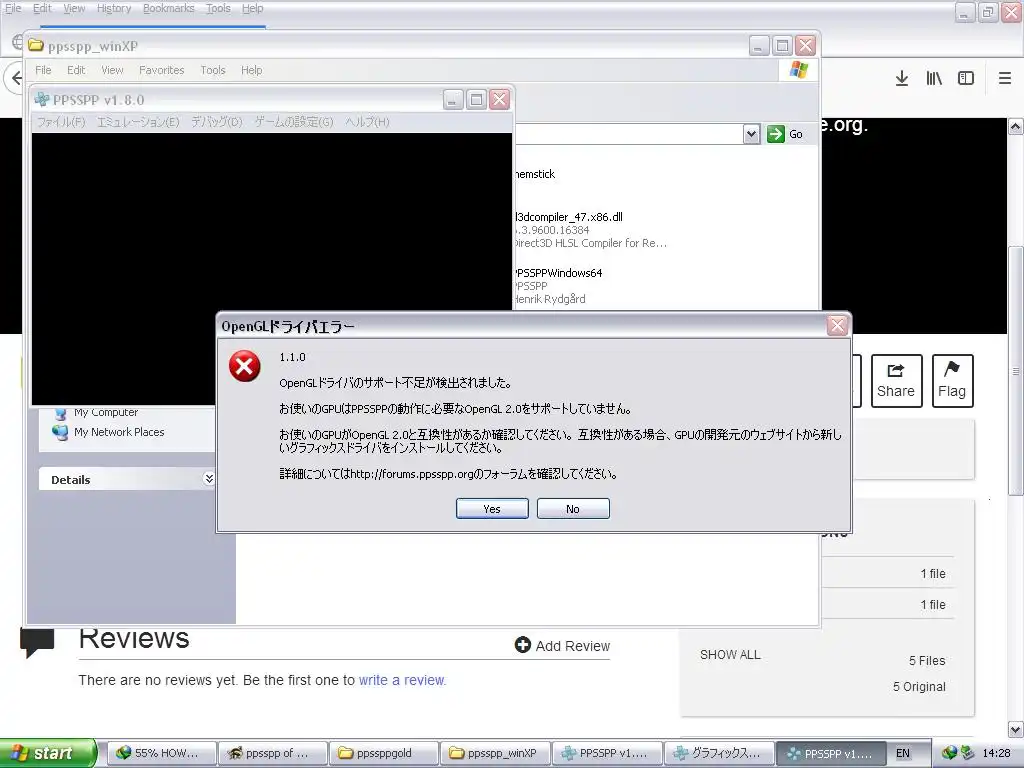1024x768 pixels.
Task: Click the Windows start button
Action: click(x=47, y=753)
